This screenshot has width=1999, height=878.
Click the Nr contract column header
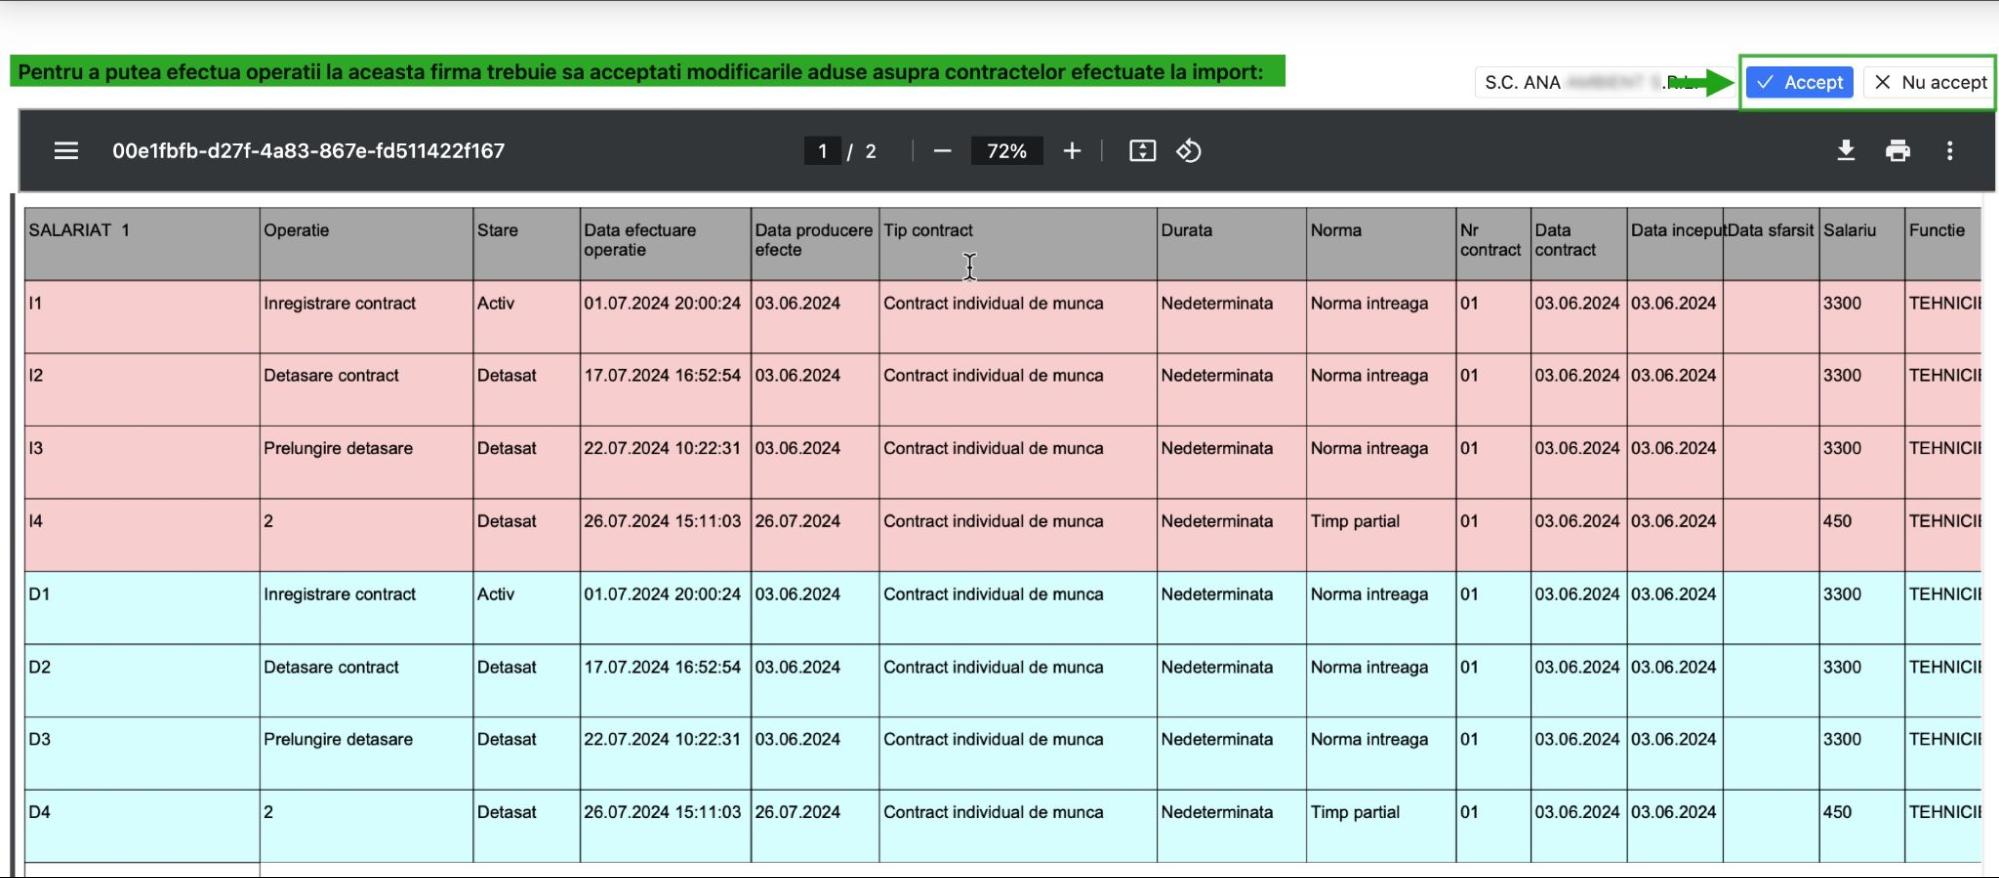click(x=1493, y=244)
